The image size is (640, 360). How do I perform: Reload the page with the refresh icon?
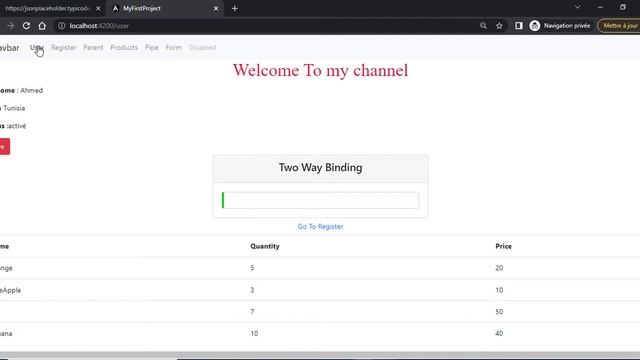[x=26, y=26]
